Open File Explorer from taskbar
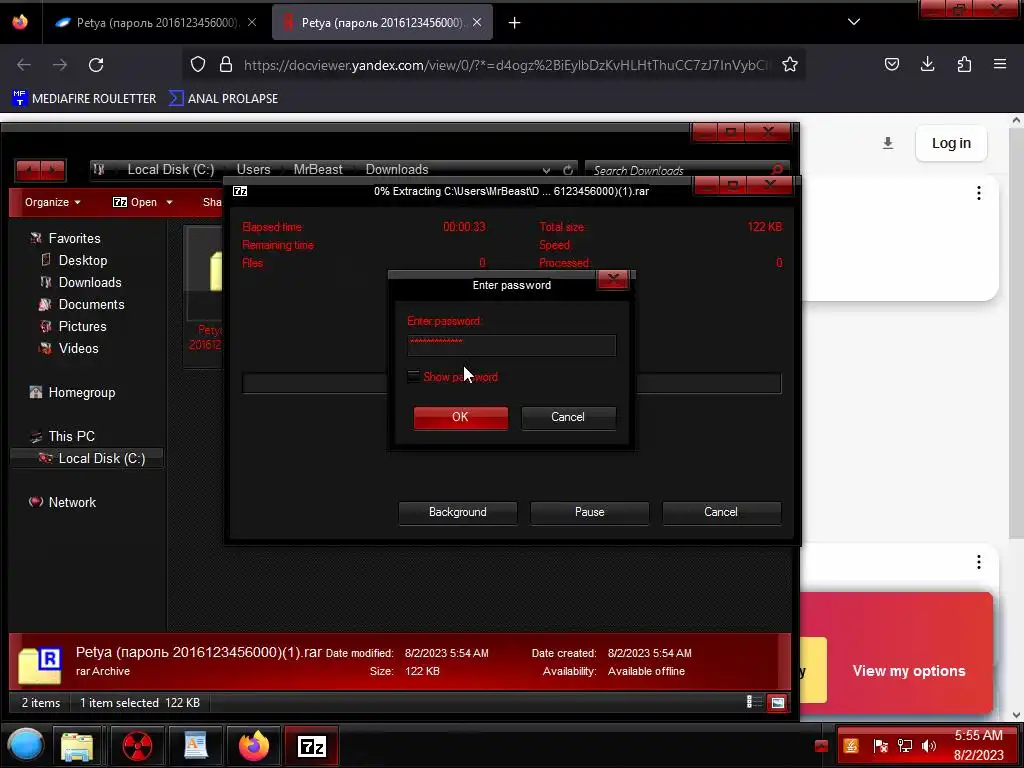 77,746
